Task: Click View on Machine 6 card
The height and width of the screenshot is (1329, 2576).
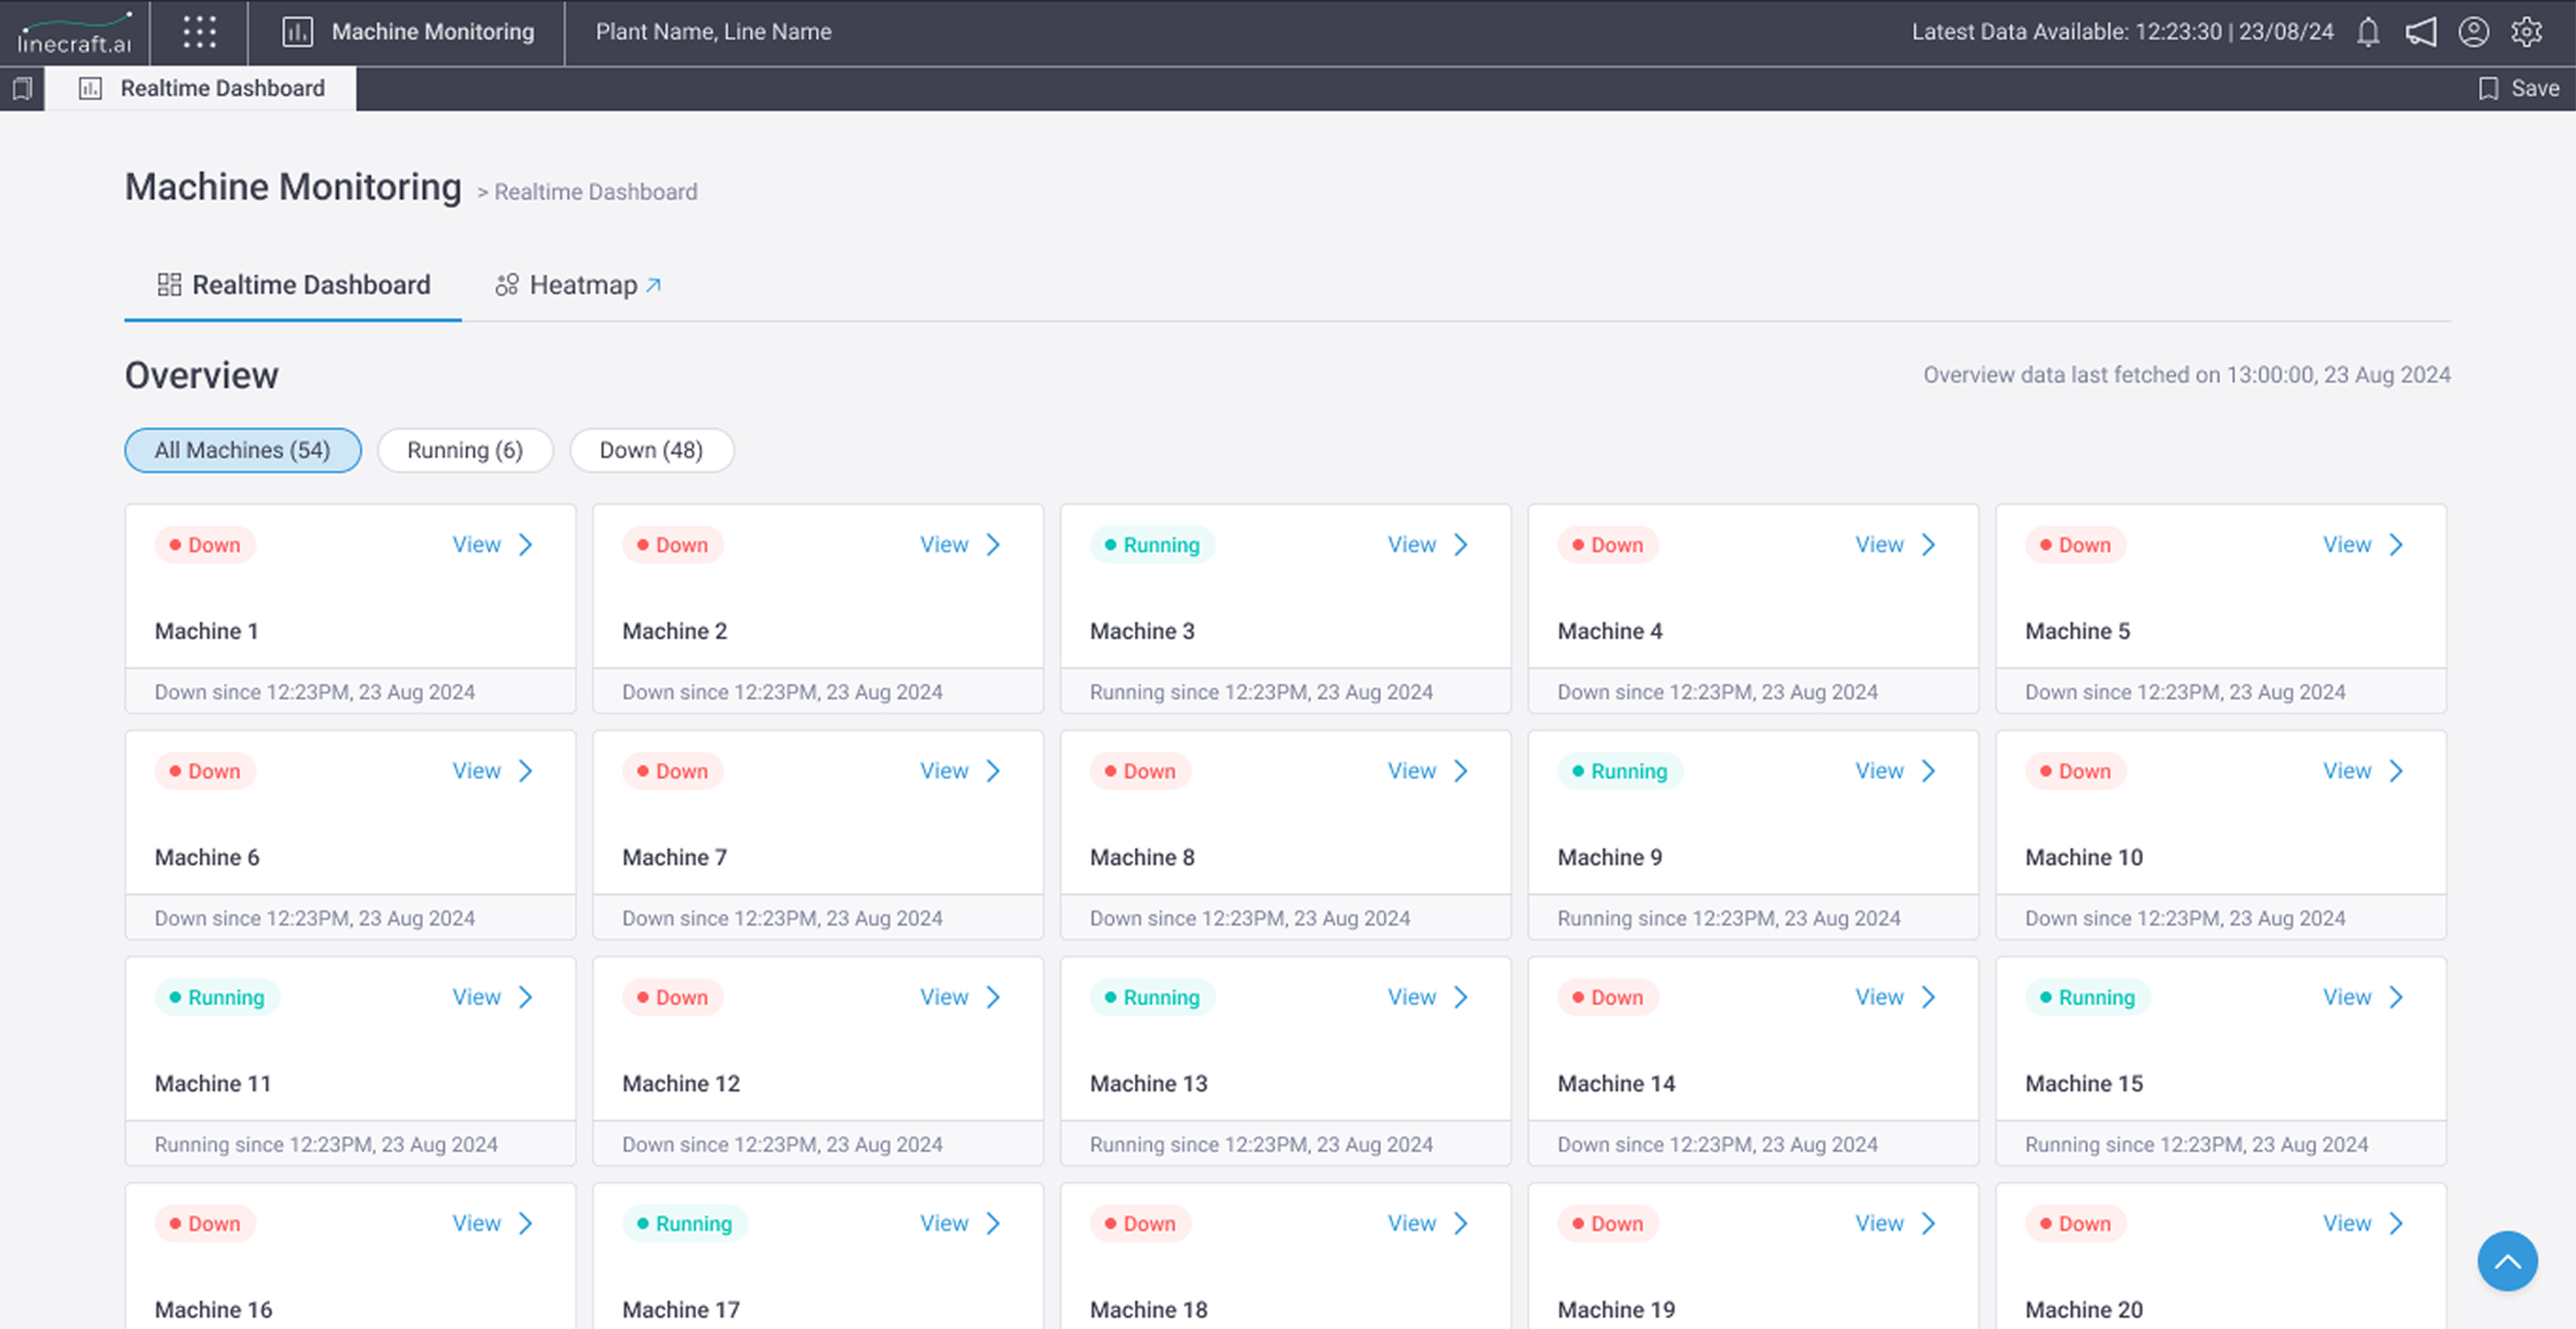Action: coord(476,771)
